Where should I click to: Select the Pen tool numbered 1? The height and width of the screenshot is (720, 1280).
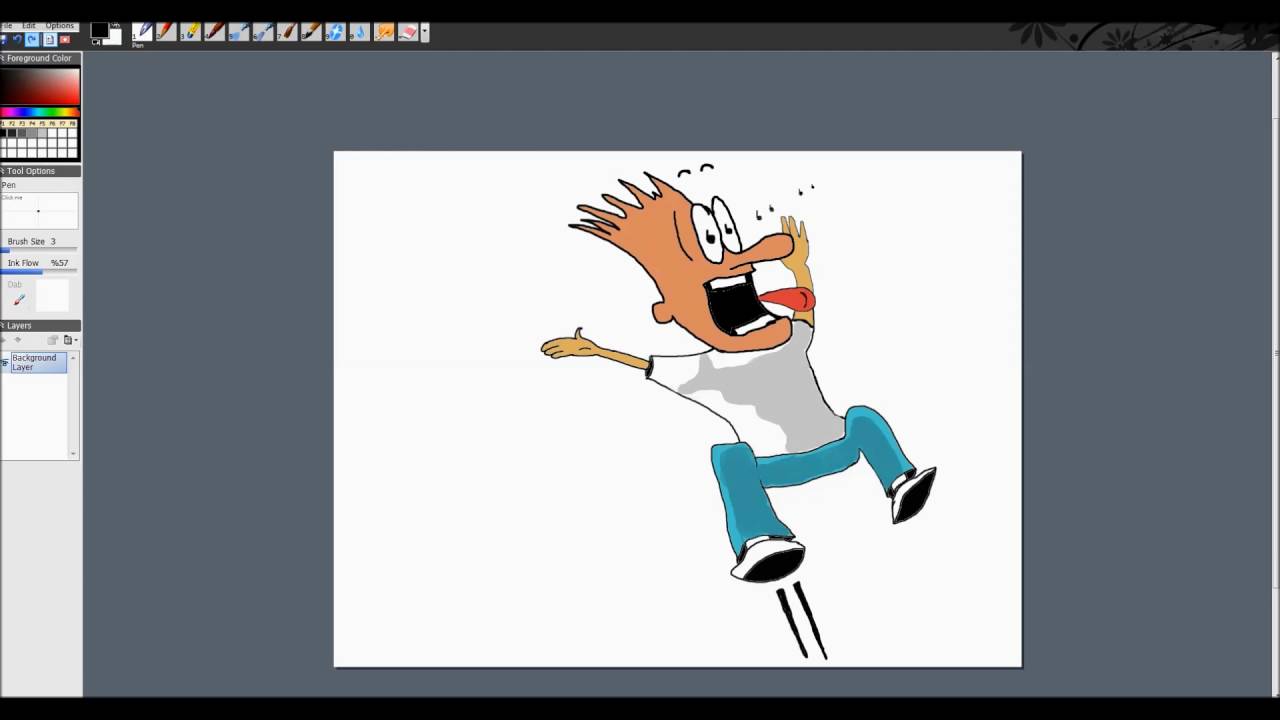click(142, 32)
